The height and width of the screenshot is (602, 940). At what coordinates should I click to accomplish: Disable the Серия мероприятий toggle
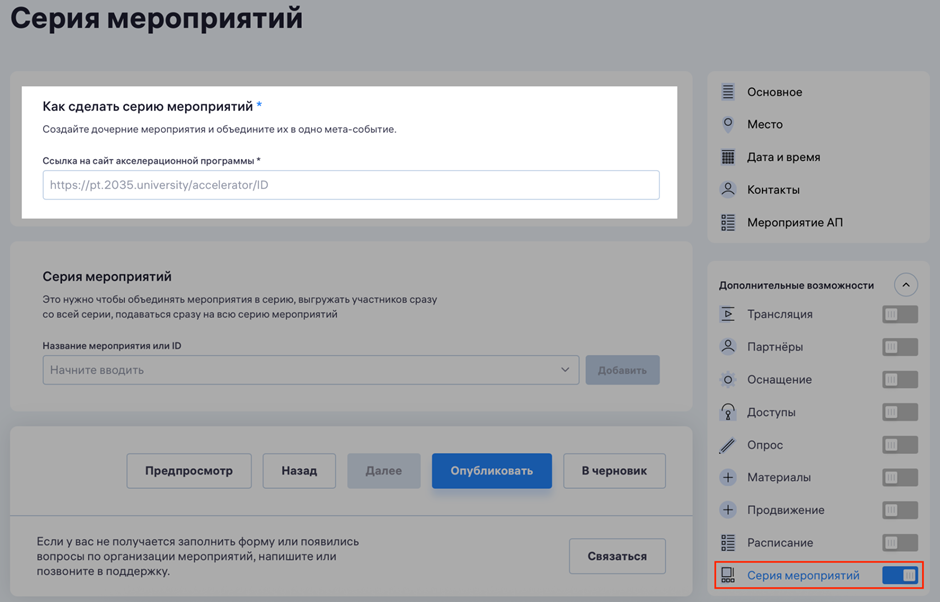900,576
